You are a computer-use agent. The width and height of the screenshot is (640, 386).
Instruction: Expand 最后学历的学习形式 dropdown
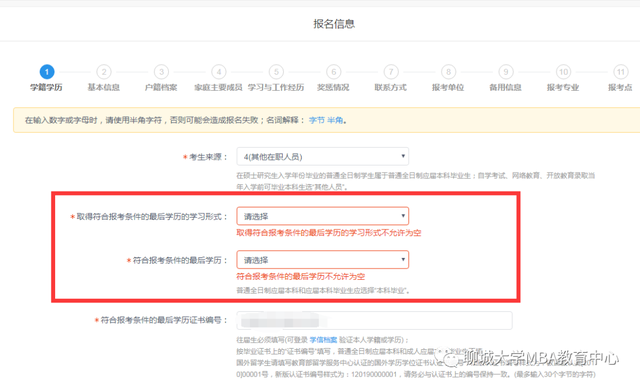pos(322,216)
